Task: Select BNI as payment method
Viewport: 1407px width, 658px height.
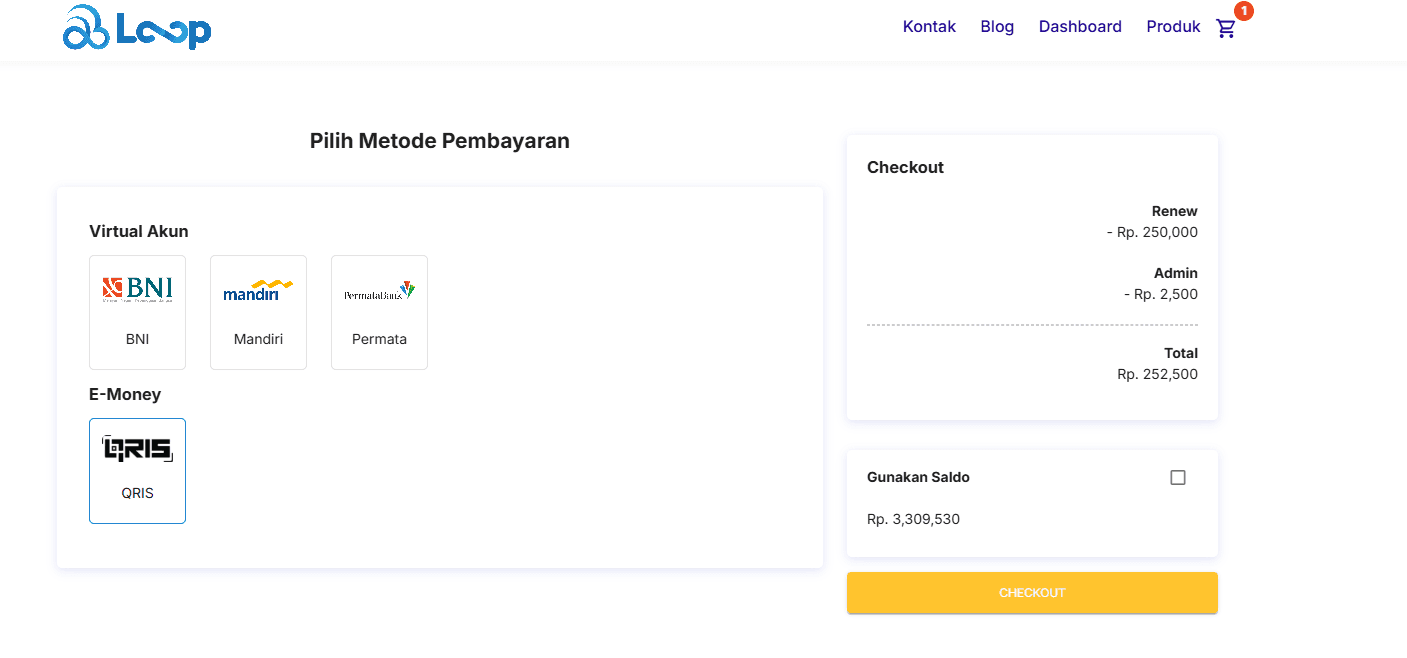Action: point(137,312)
